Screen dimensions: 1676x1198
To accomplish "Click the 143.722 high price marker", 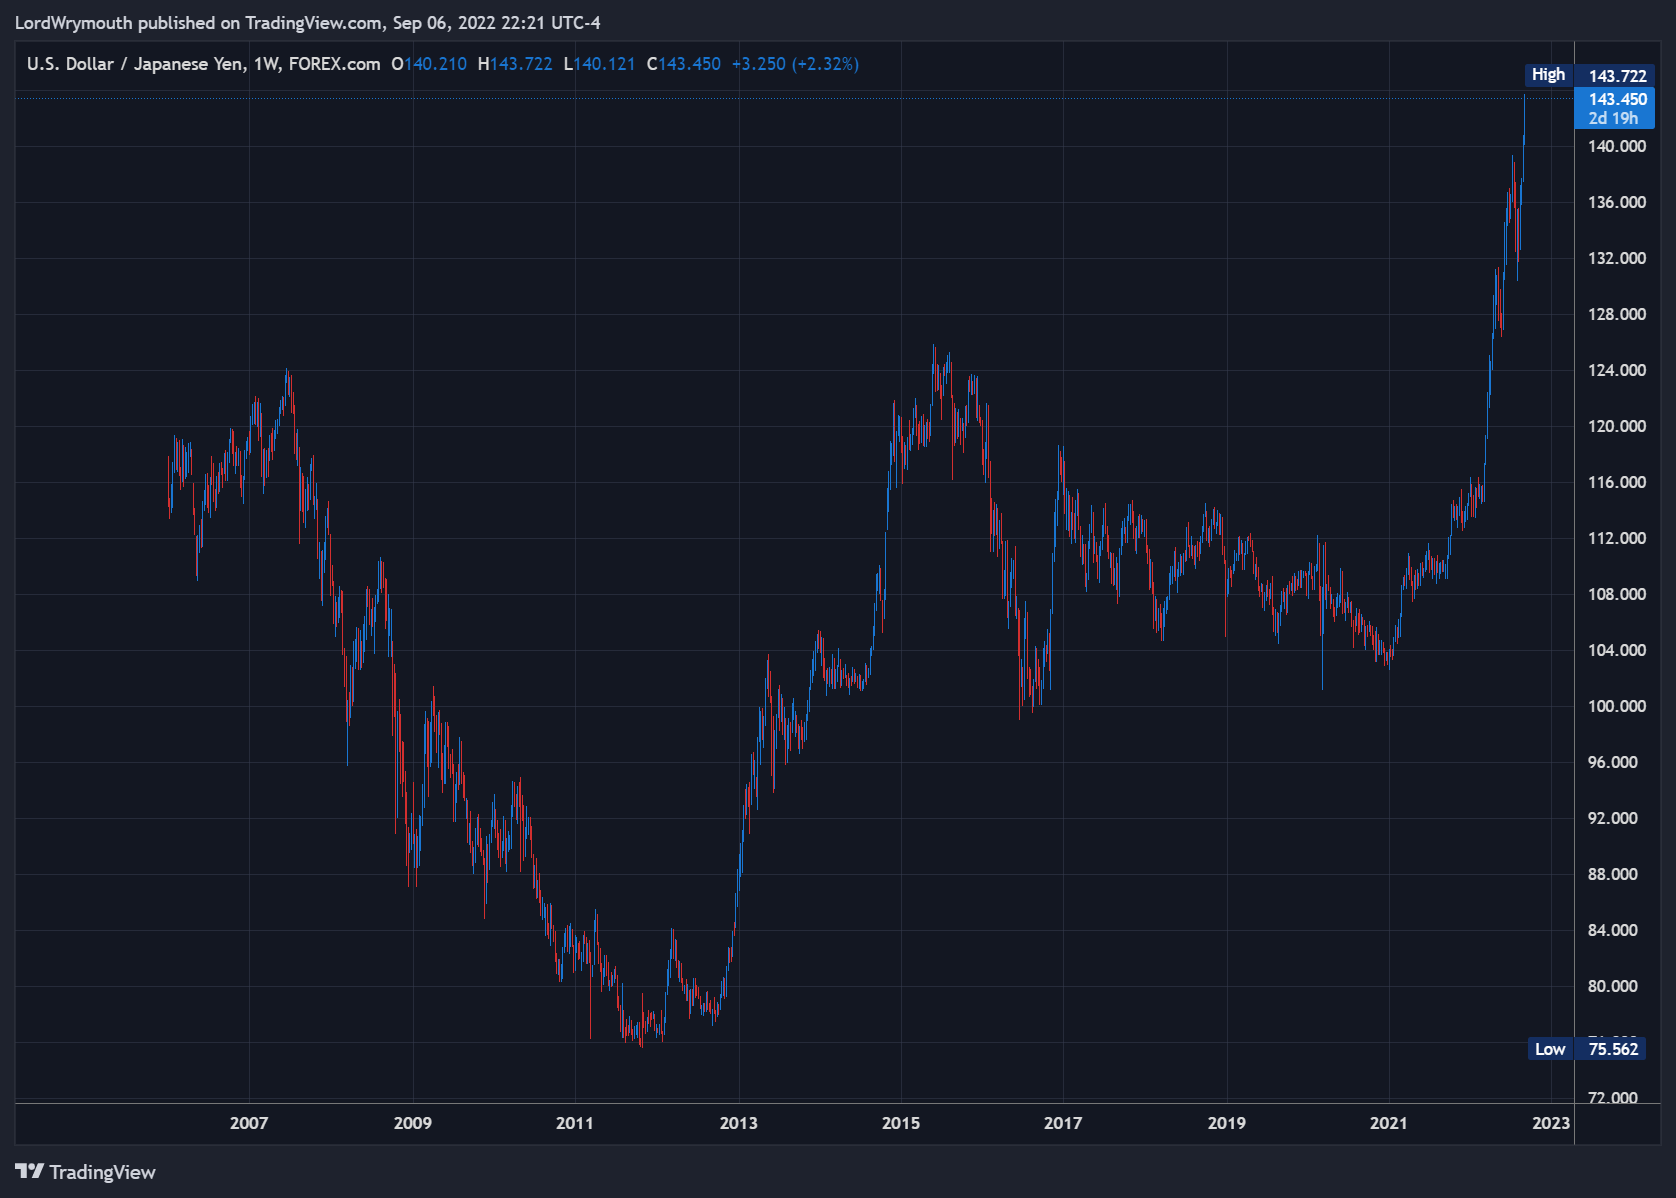I will click(1617, 76).
